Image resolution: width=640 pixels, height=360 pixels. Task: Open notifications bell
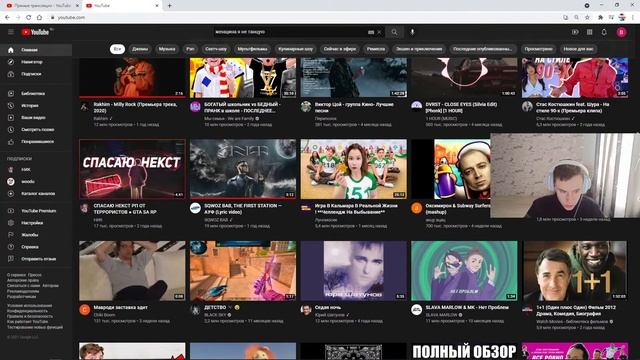(604, 32)
